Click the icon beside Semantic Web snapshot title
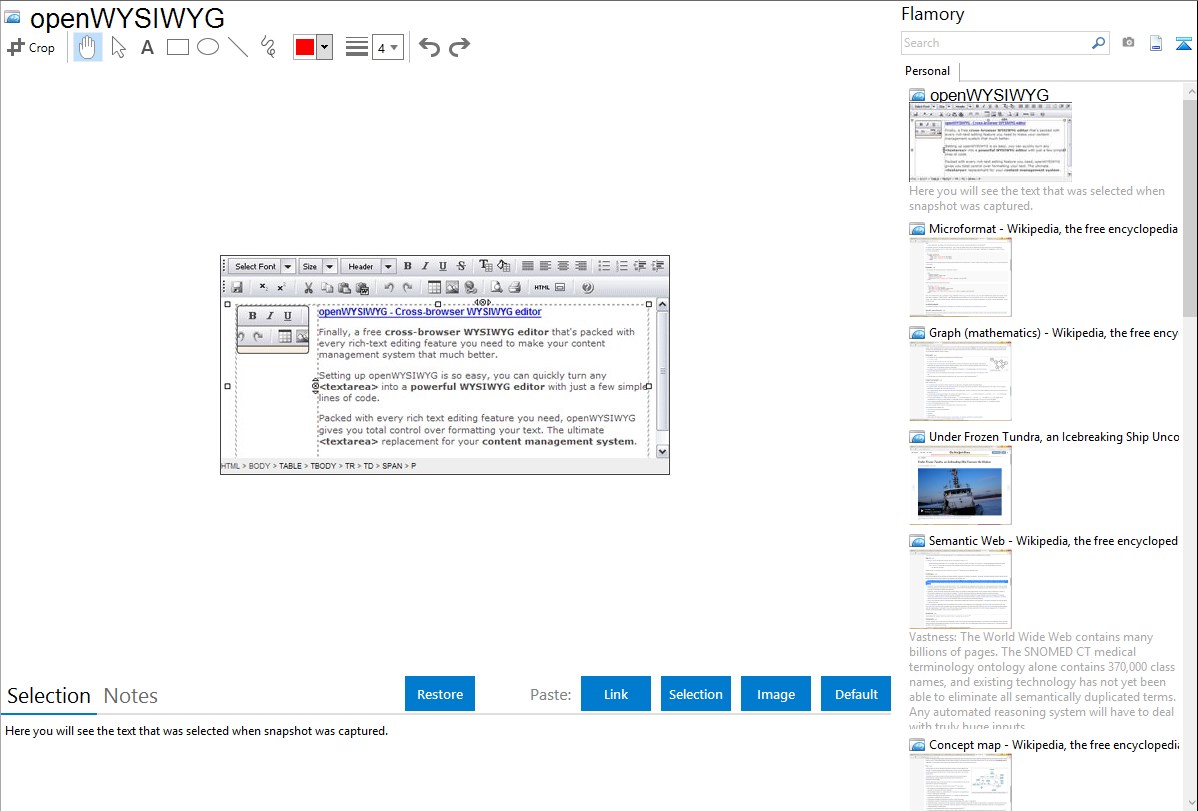This screenshot has width=1198, height=811. [917, 541]
